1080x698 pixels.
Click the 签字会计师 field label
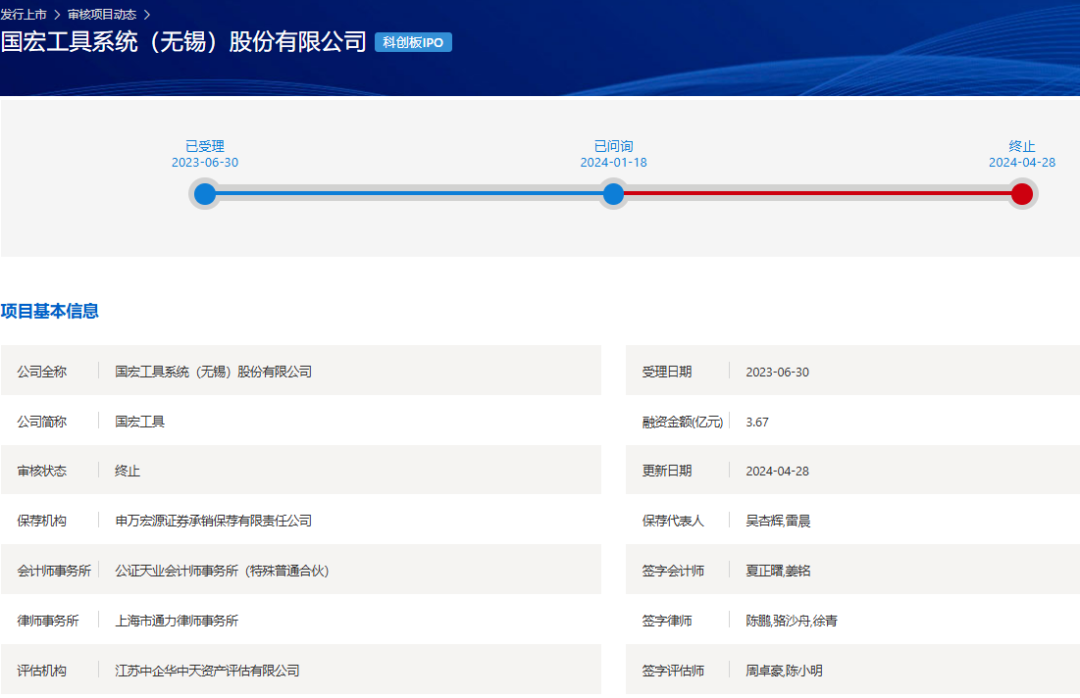point(673,571)
